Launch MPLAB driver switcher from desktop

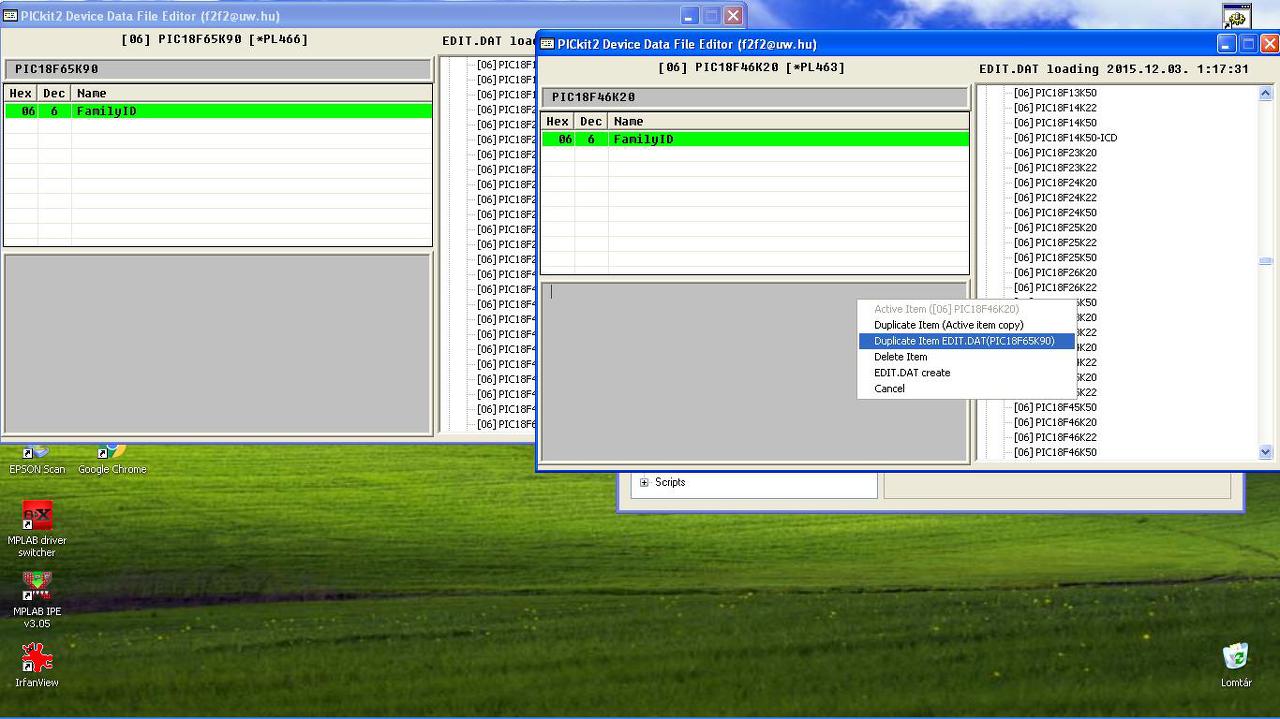[37, 529]
